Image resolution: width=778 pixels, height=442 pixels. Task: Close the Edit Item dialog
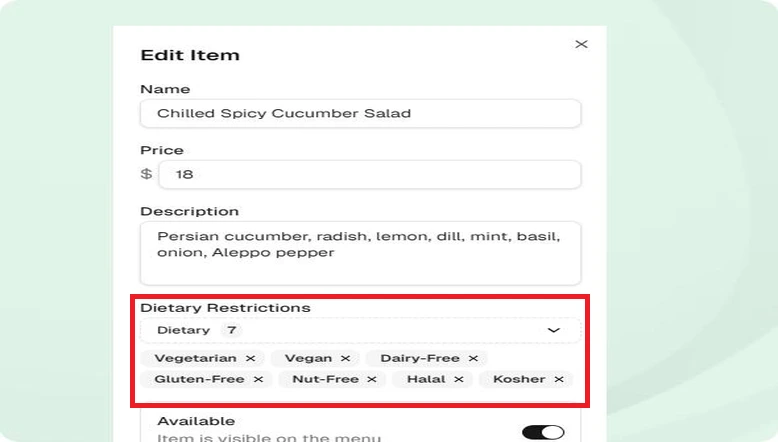pyautogui.click(x=582, y=44)
